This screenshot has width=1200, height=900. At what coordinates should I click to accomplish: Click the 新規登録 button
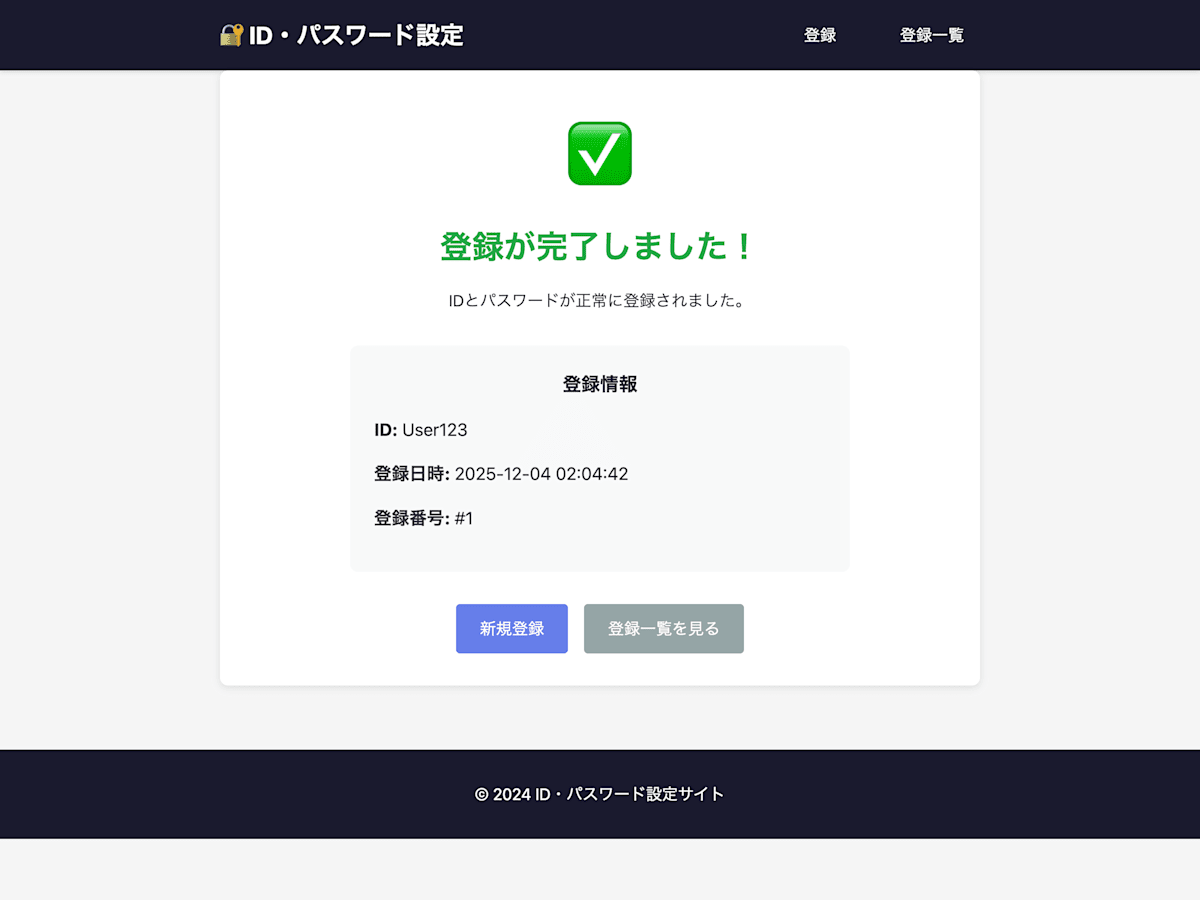[x=511, y=629]
